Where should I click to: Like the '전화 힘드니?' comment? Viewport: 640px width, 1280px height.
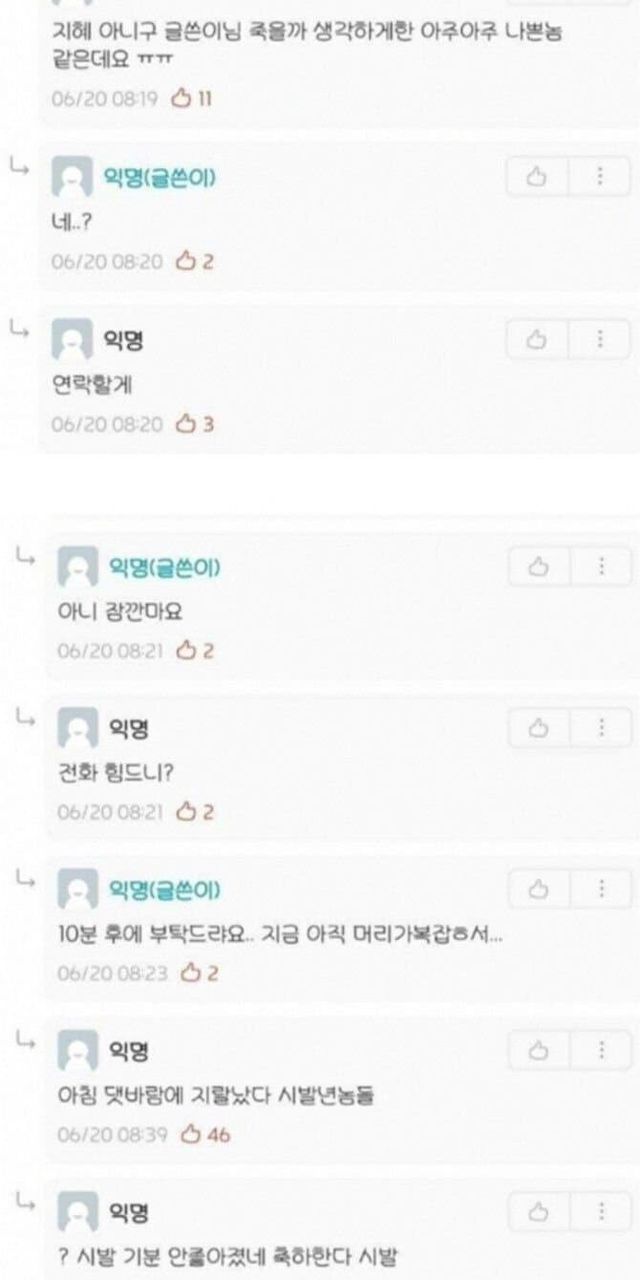[539, 727]
